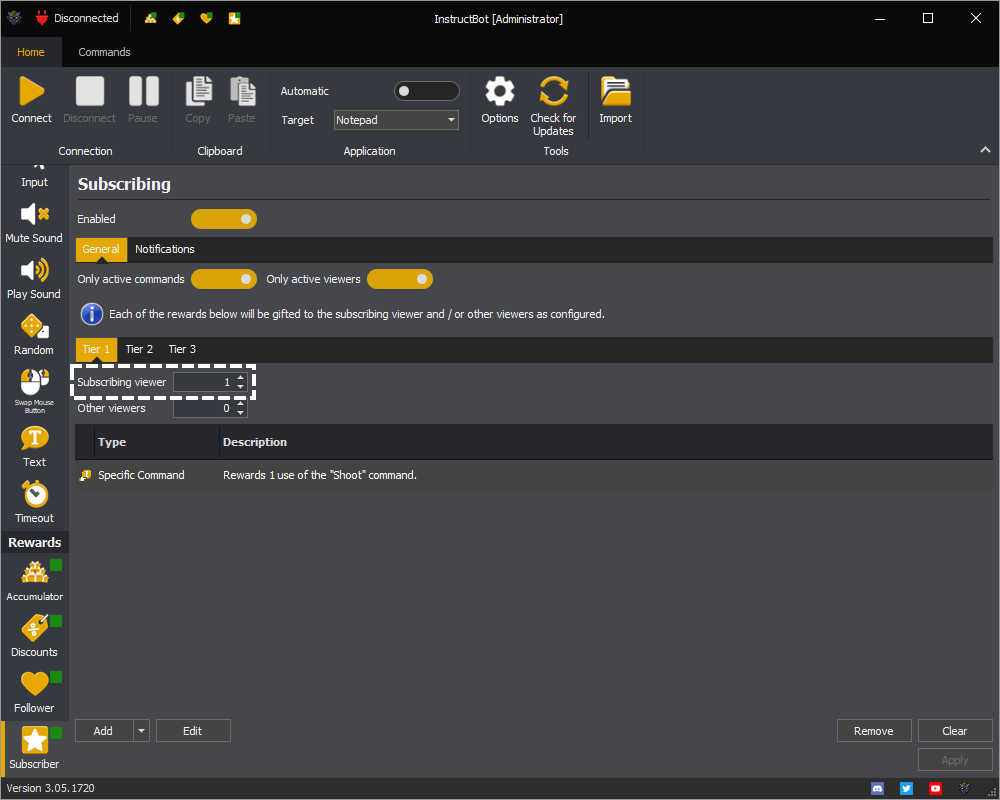
Task: Click the Apply button
Action: (x=955, y=760)
